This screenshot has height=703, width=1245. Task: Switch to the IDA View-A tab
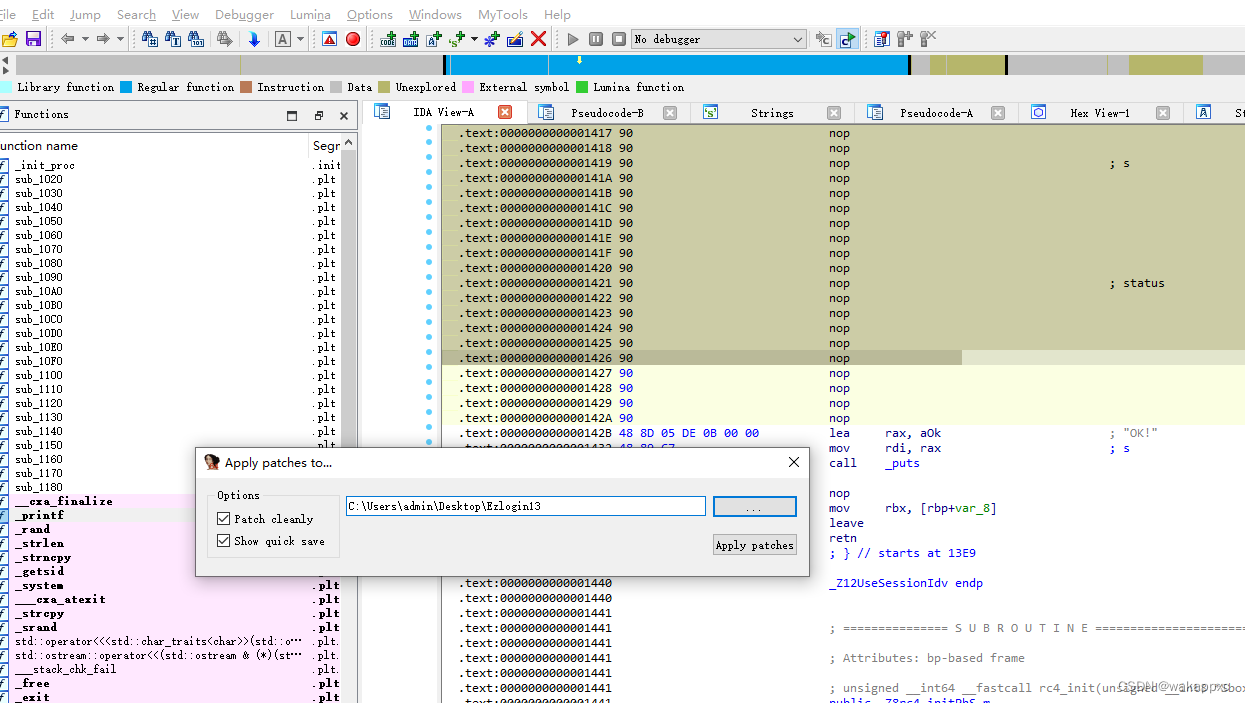pos(443,113)
